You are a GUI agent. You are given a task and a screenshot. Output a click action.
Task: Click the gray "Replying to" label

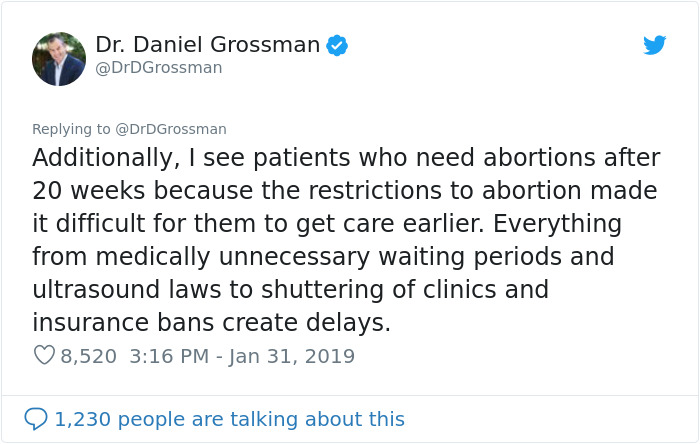click(x=69, y=129)
